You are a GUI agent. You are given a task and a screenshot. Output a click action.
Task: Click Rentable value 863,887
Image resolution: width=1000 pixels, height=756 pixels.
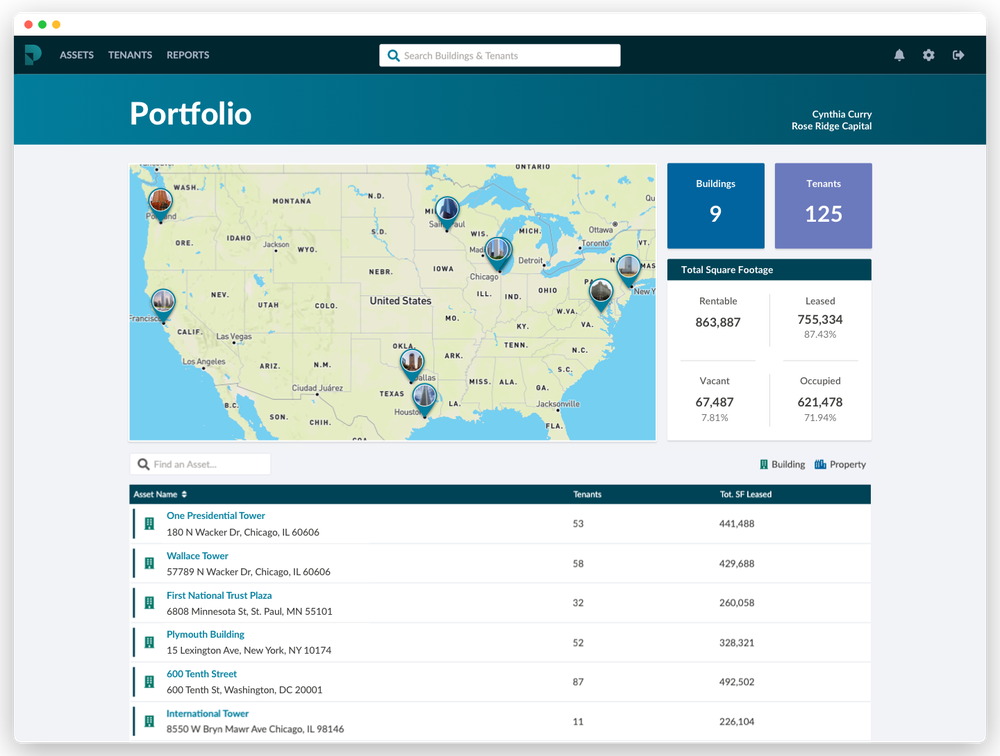[717, 322]
